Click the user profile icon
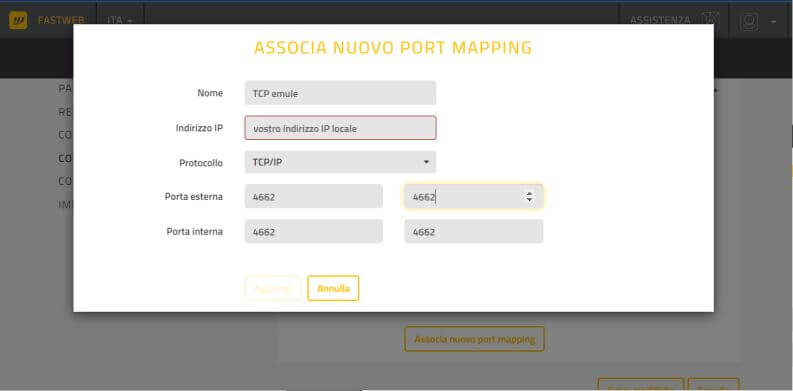This screenshot has height=391, width=793. [750, 21]
